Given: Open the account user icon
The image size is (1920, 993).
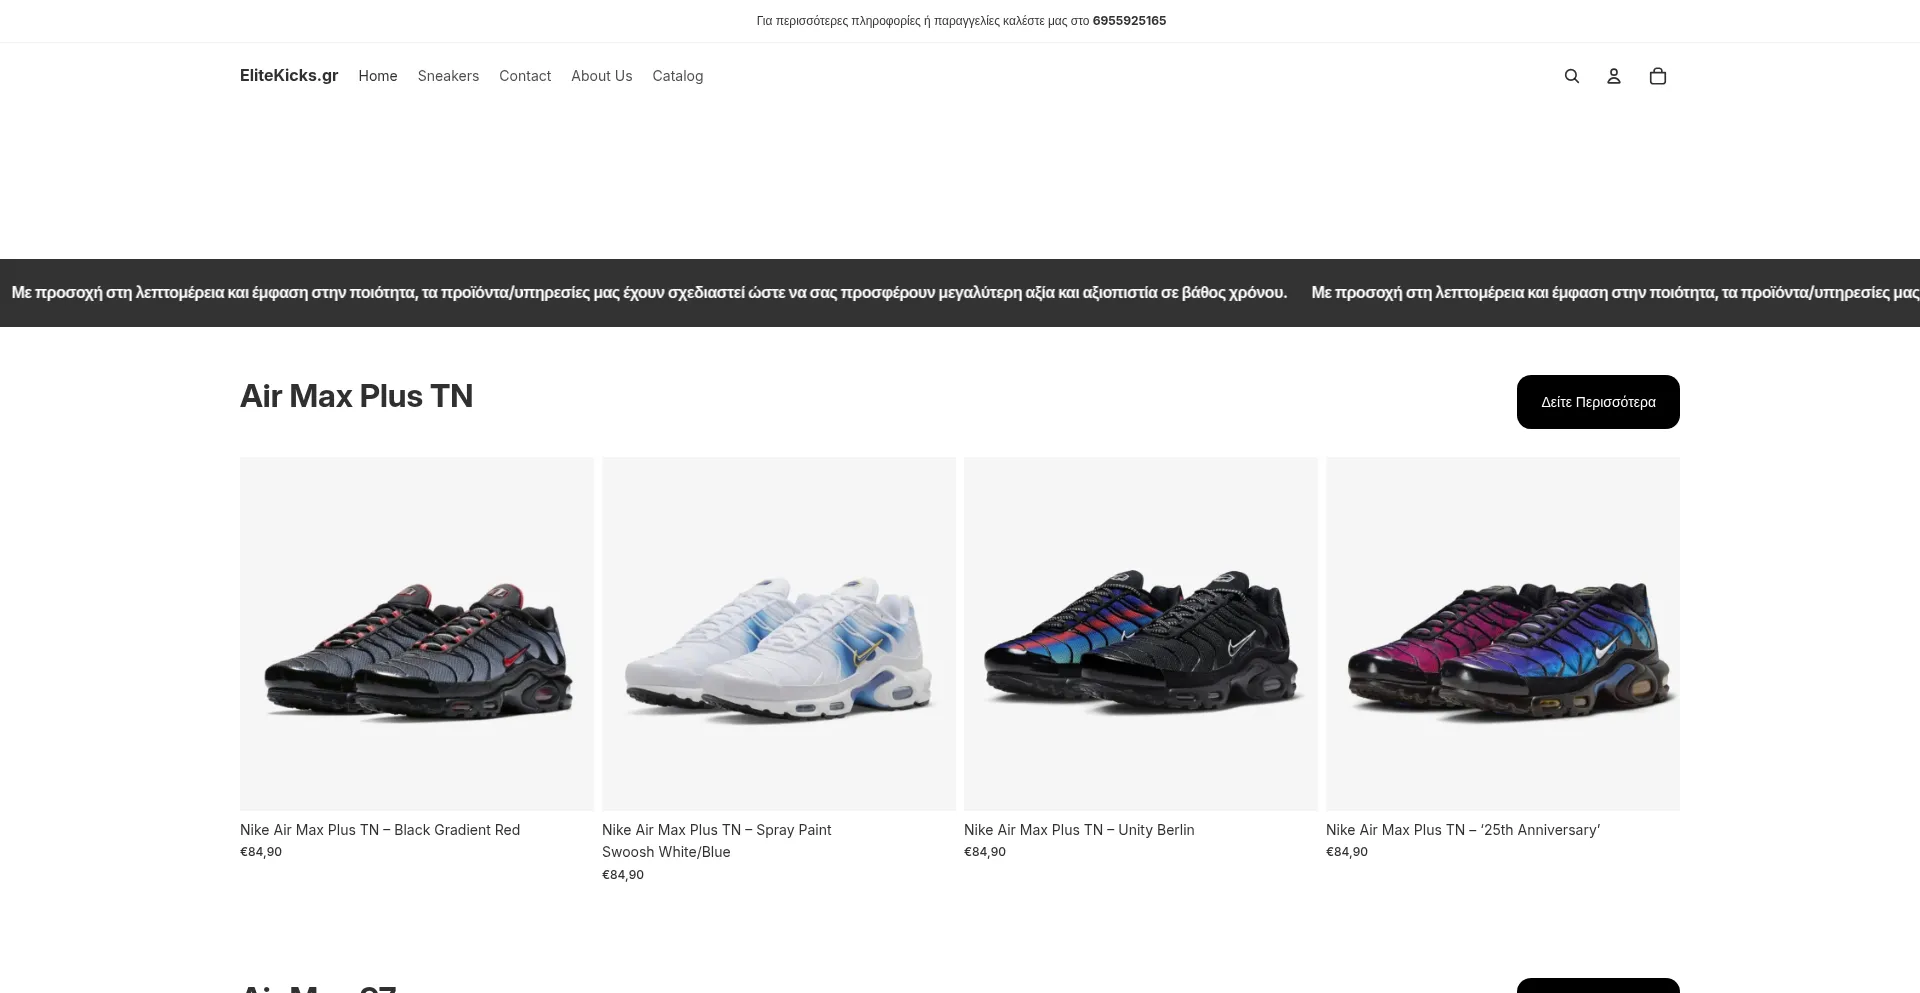Looking at the screenshot, I should (1614, 76).
